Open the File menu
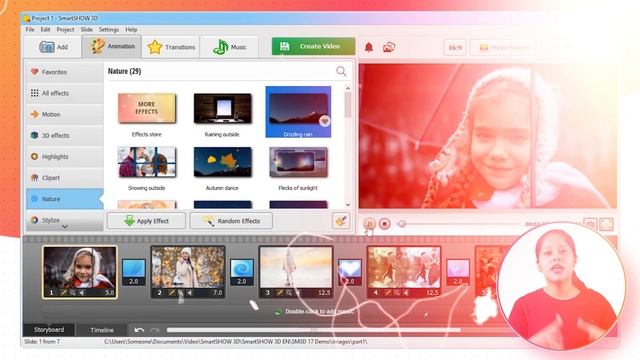Screen dimensions: 640x360 (30, 30)
